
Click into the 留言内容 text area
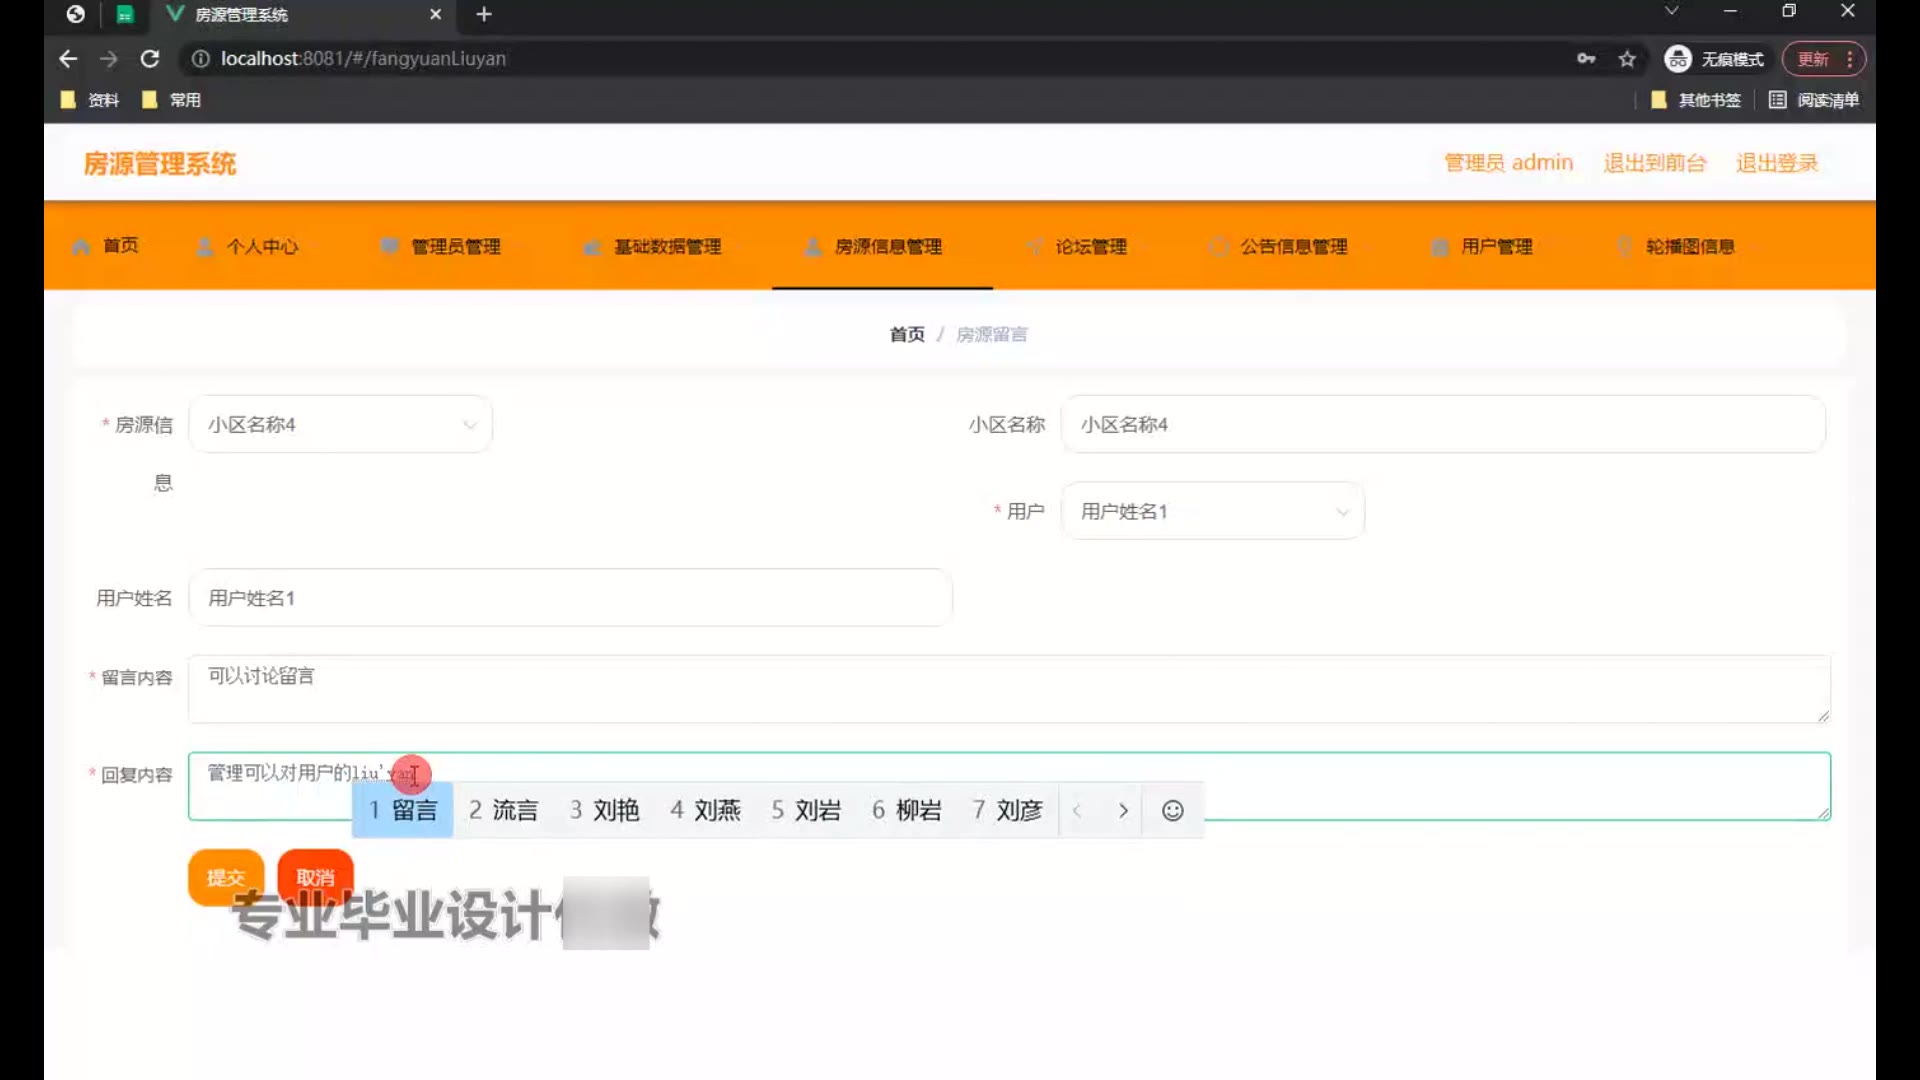click(x=1000, y=690)
